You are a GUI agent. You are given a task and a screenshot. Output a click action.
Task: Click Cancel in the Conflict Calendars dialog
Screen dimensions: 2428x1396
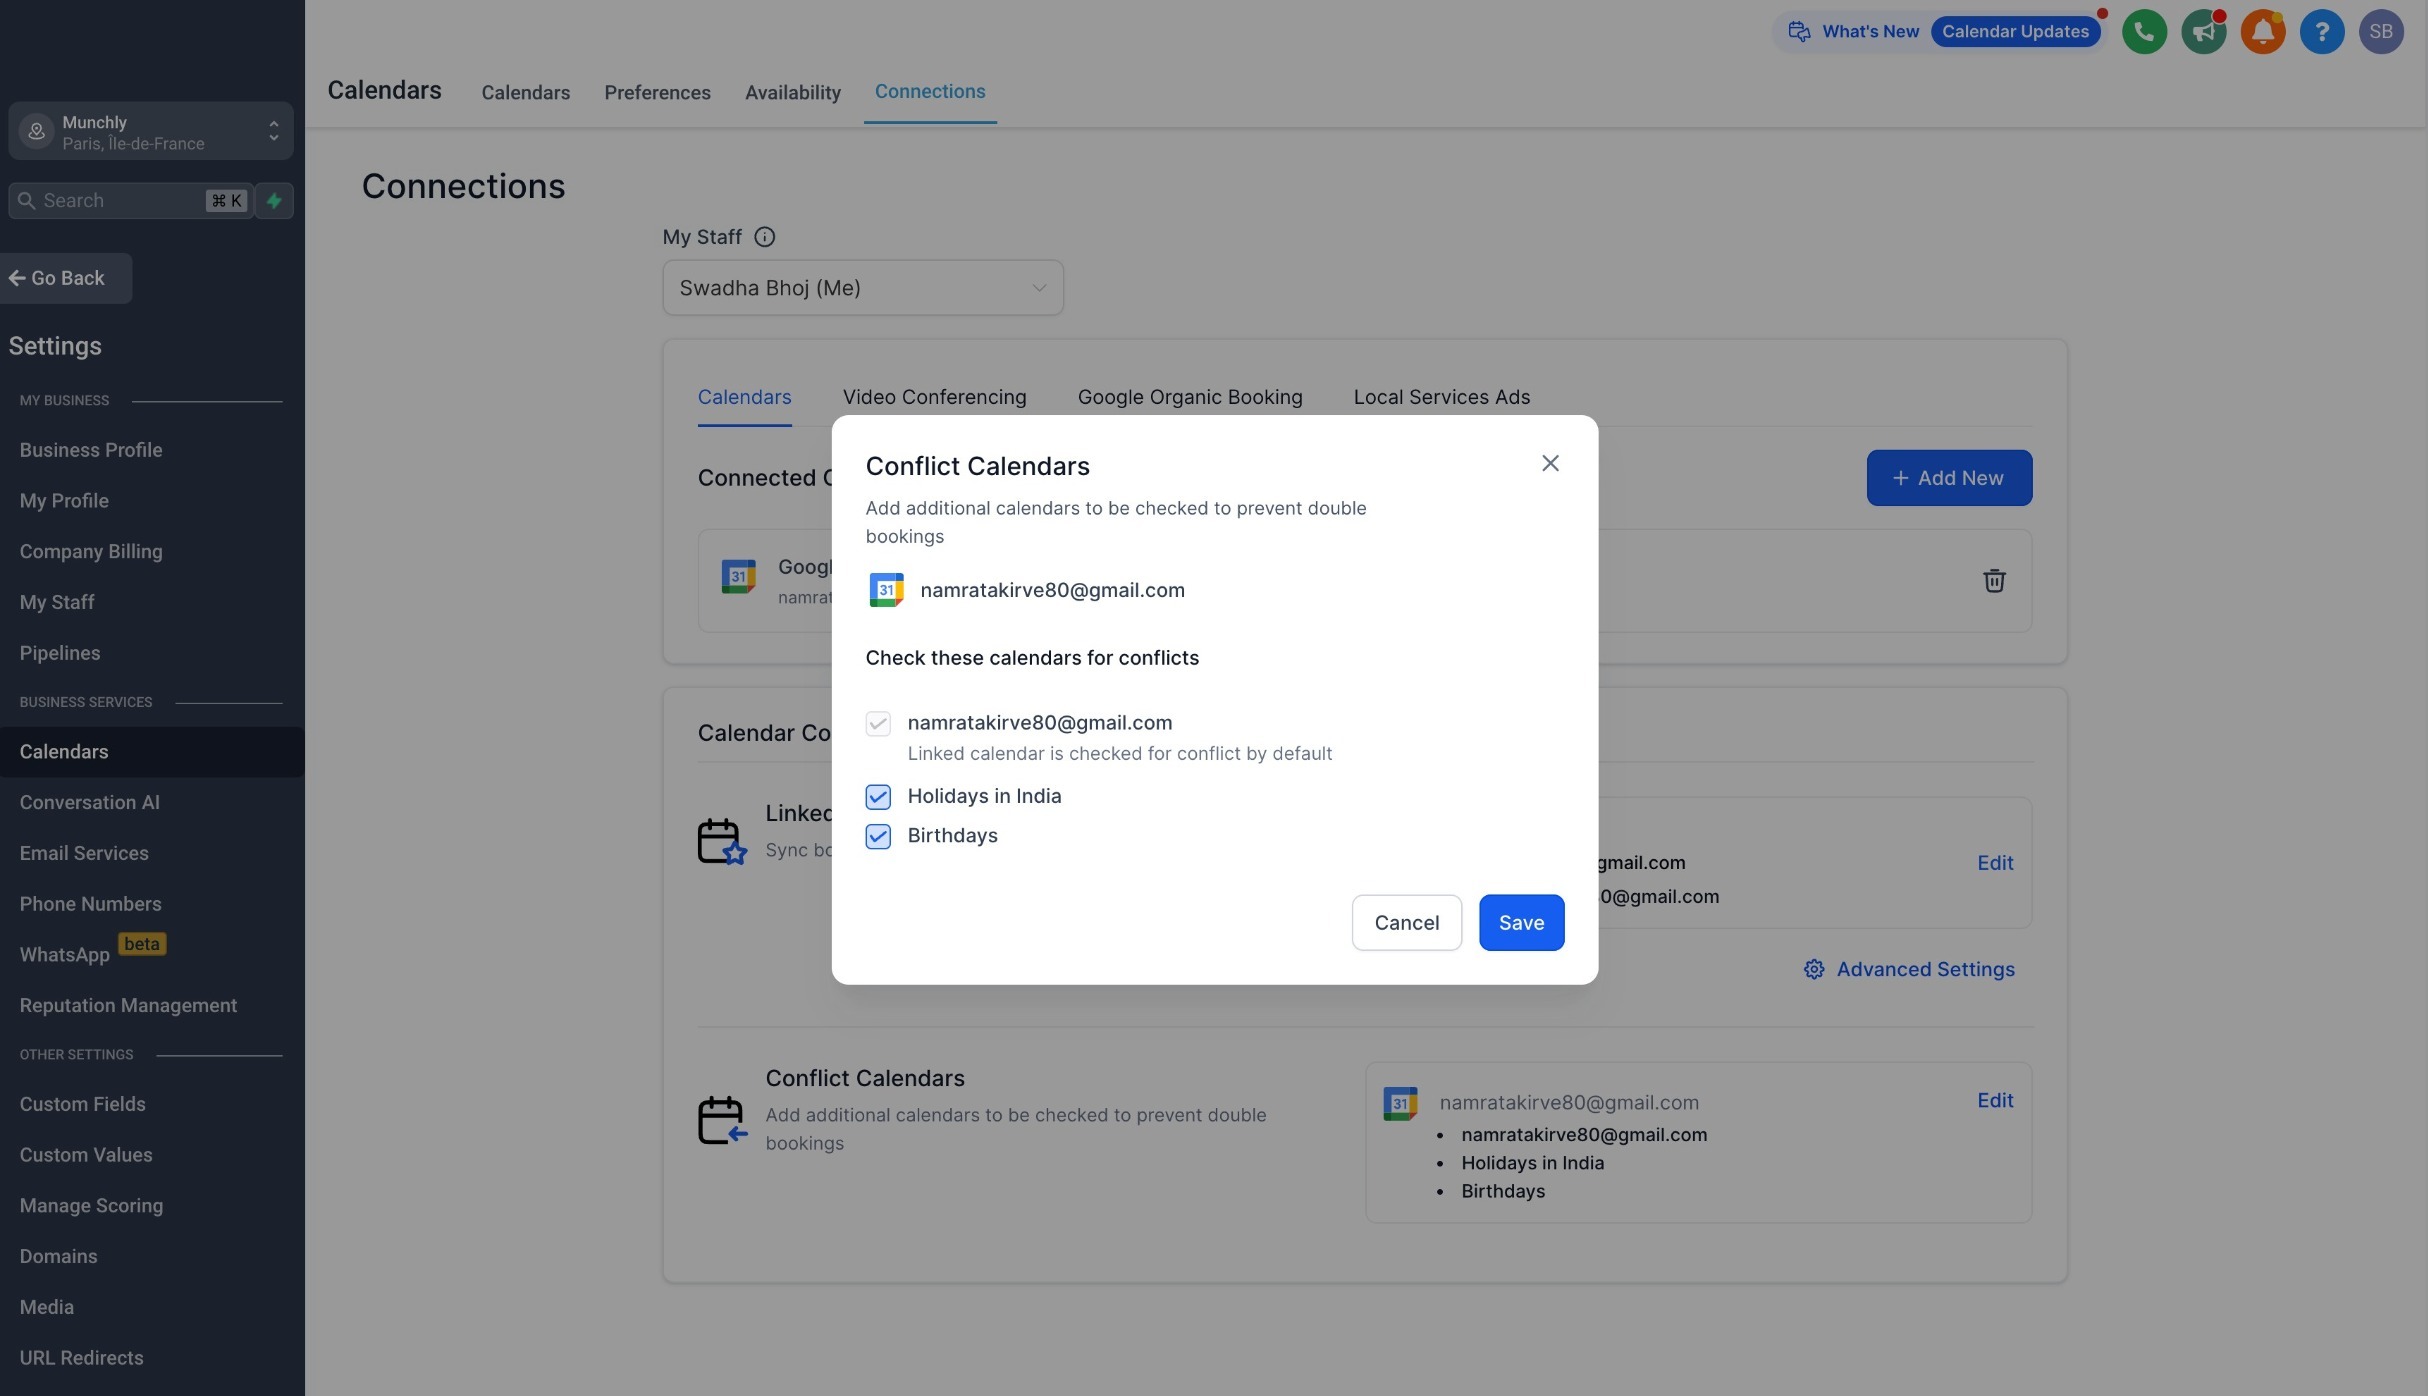pyautogui.click(x=1406, y=922)
